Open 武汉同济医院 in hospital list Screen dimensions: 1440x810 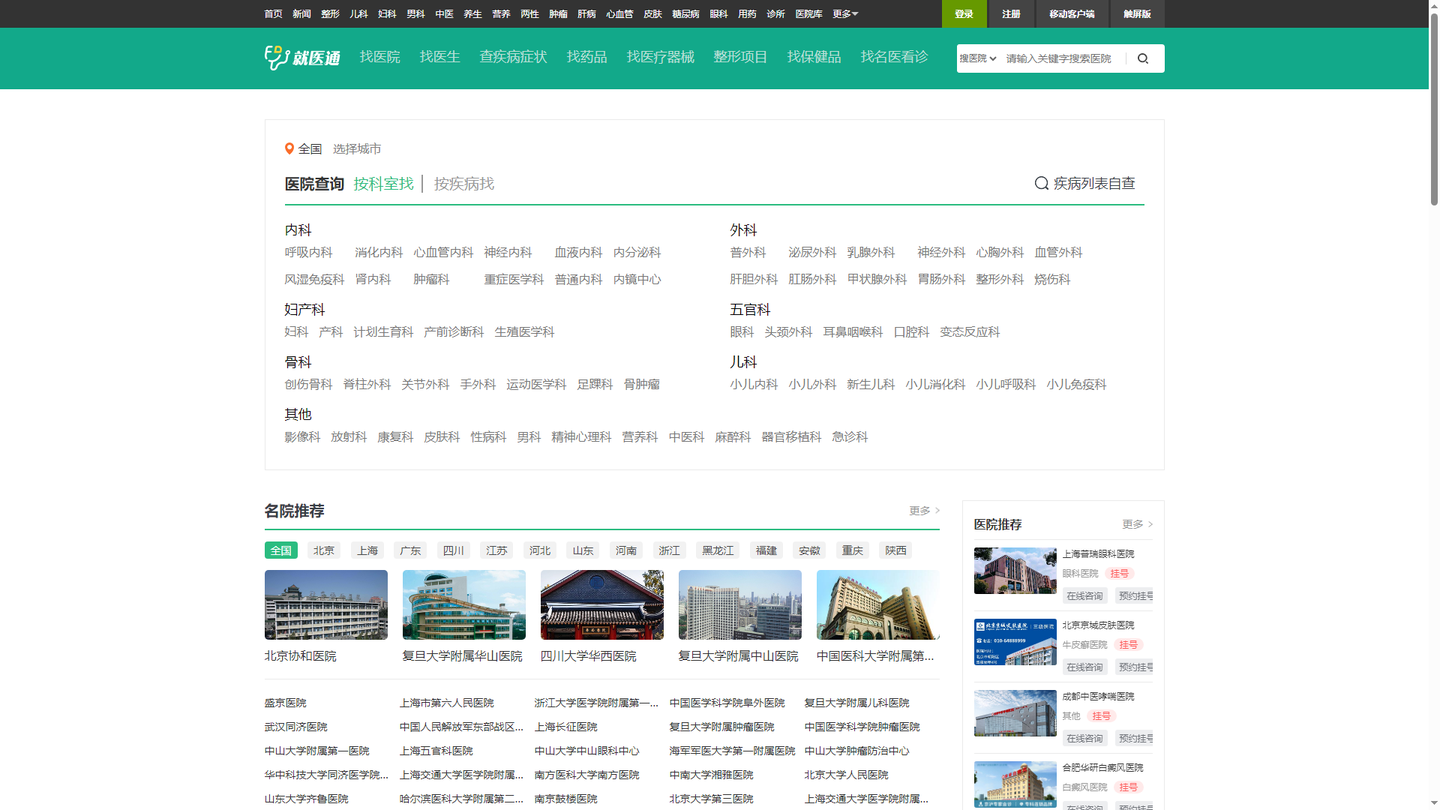coord(296,727)
